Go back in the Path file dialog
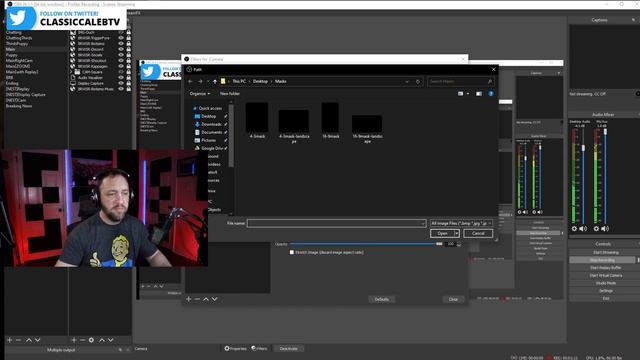640x360 pixels. (190, 81)
